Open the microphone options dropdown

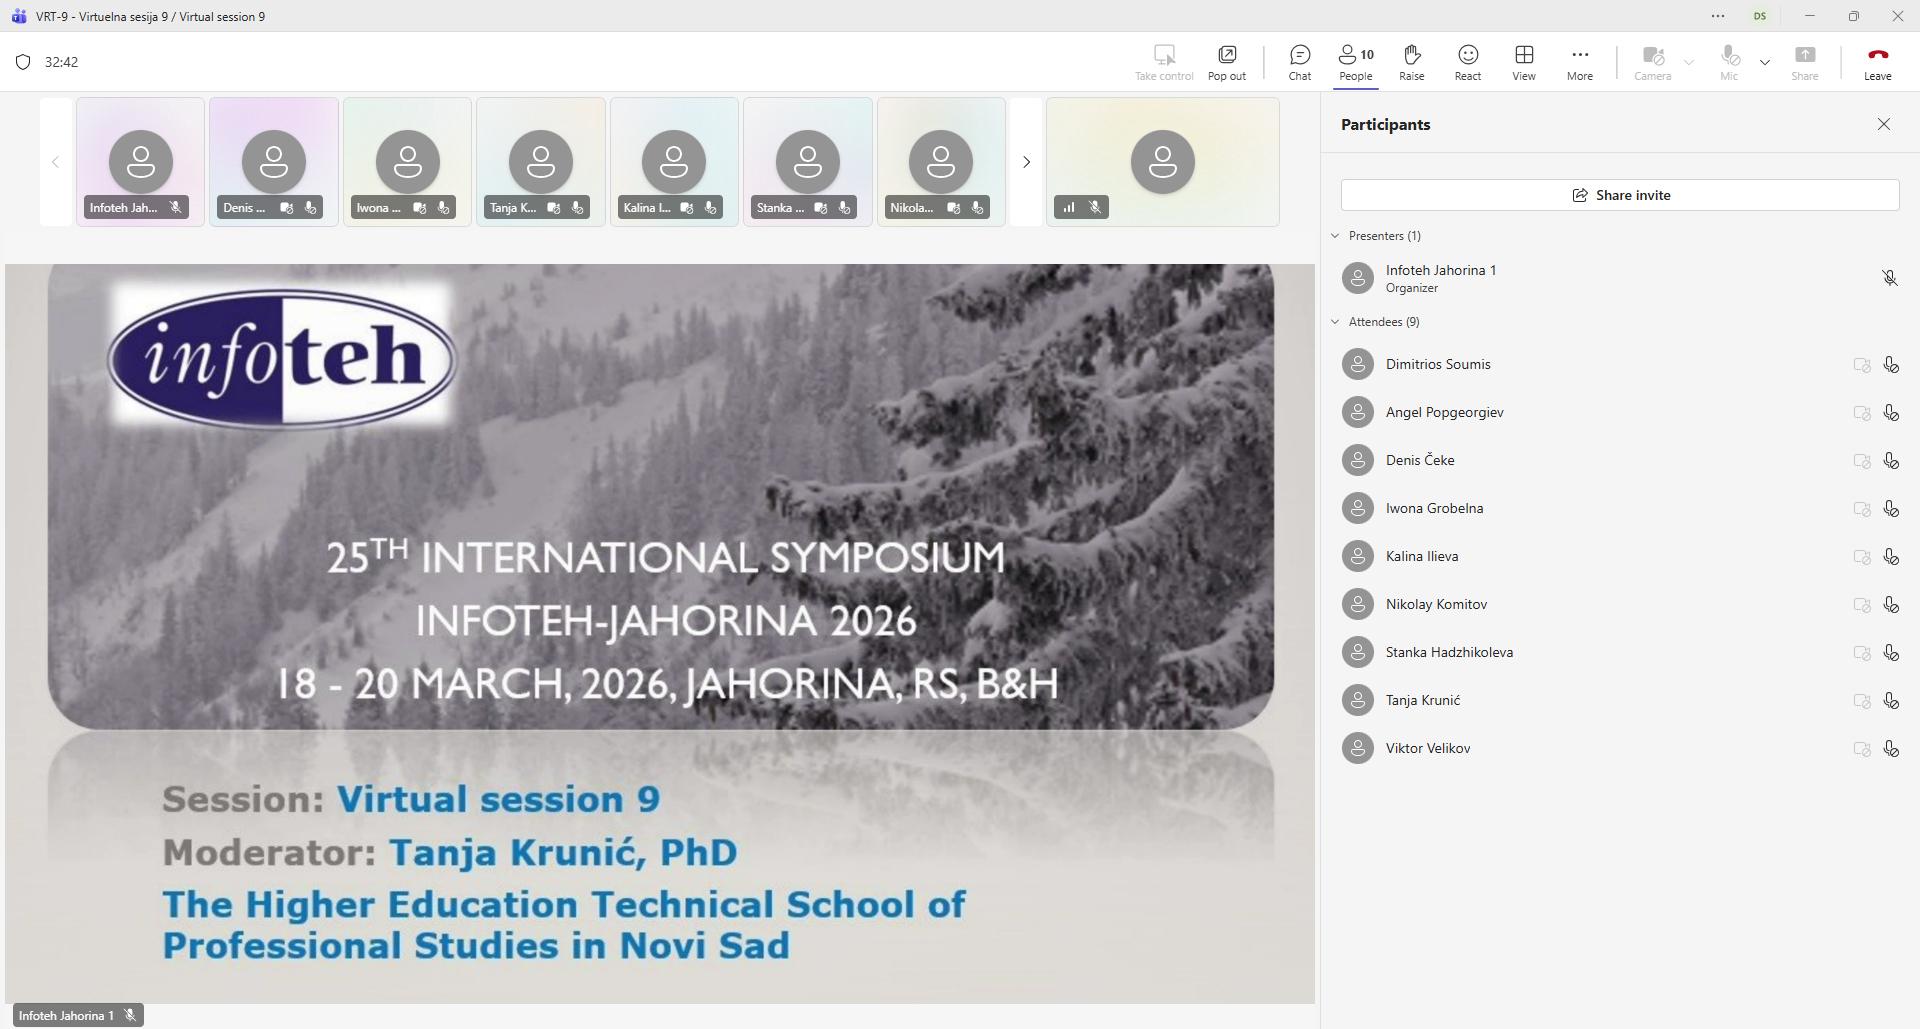click(1766, 62)
